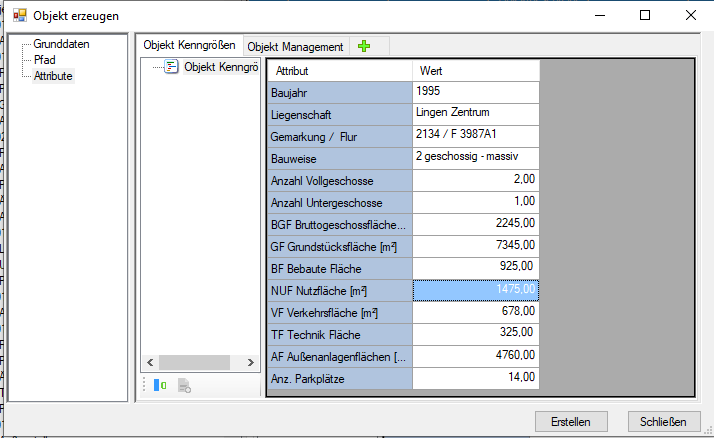This screenshot has height=438, width=714.
Task: Click the Objekt Kenngrößen tree node icon
Action: coord(171,67)
